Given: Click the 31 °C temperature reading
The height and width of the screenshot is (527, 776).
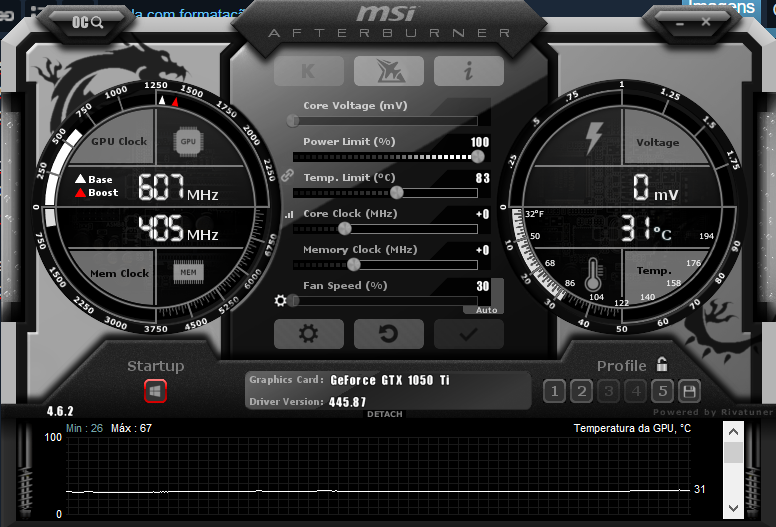Looking at the screenshot, I should tap(646, 228).
